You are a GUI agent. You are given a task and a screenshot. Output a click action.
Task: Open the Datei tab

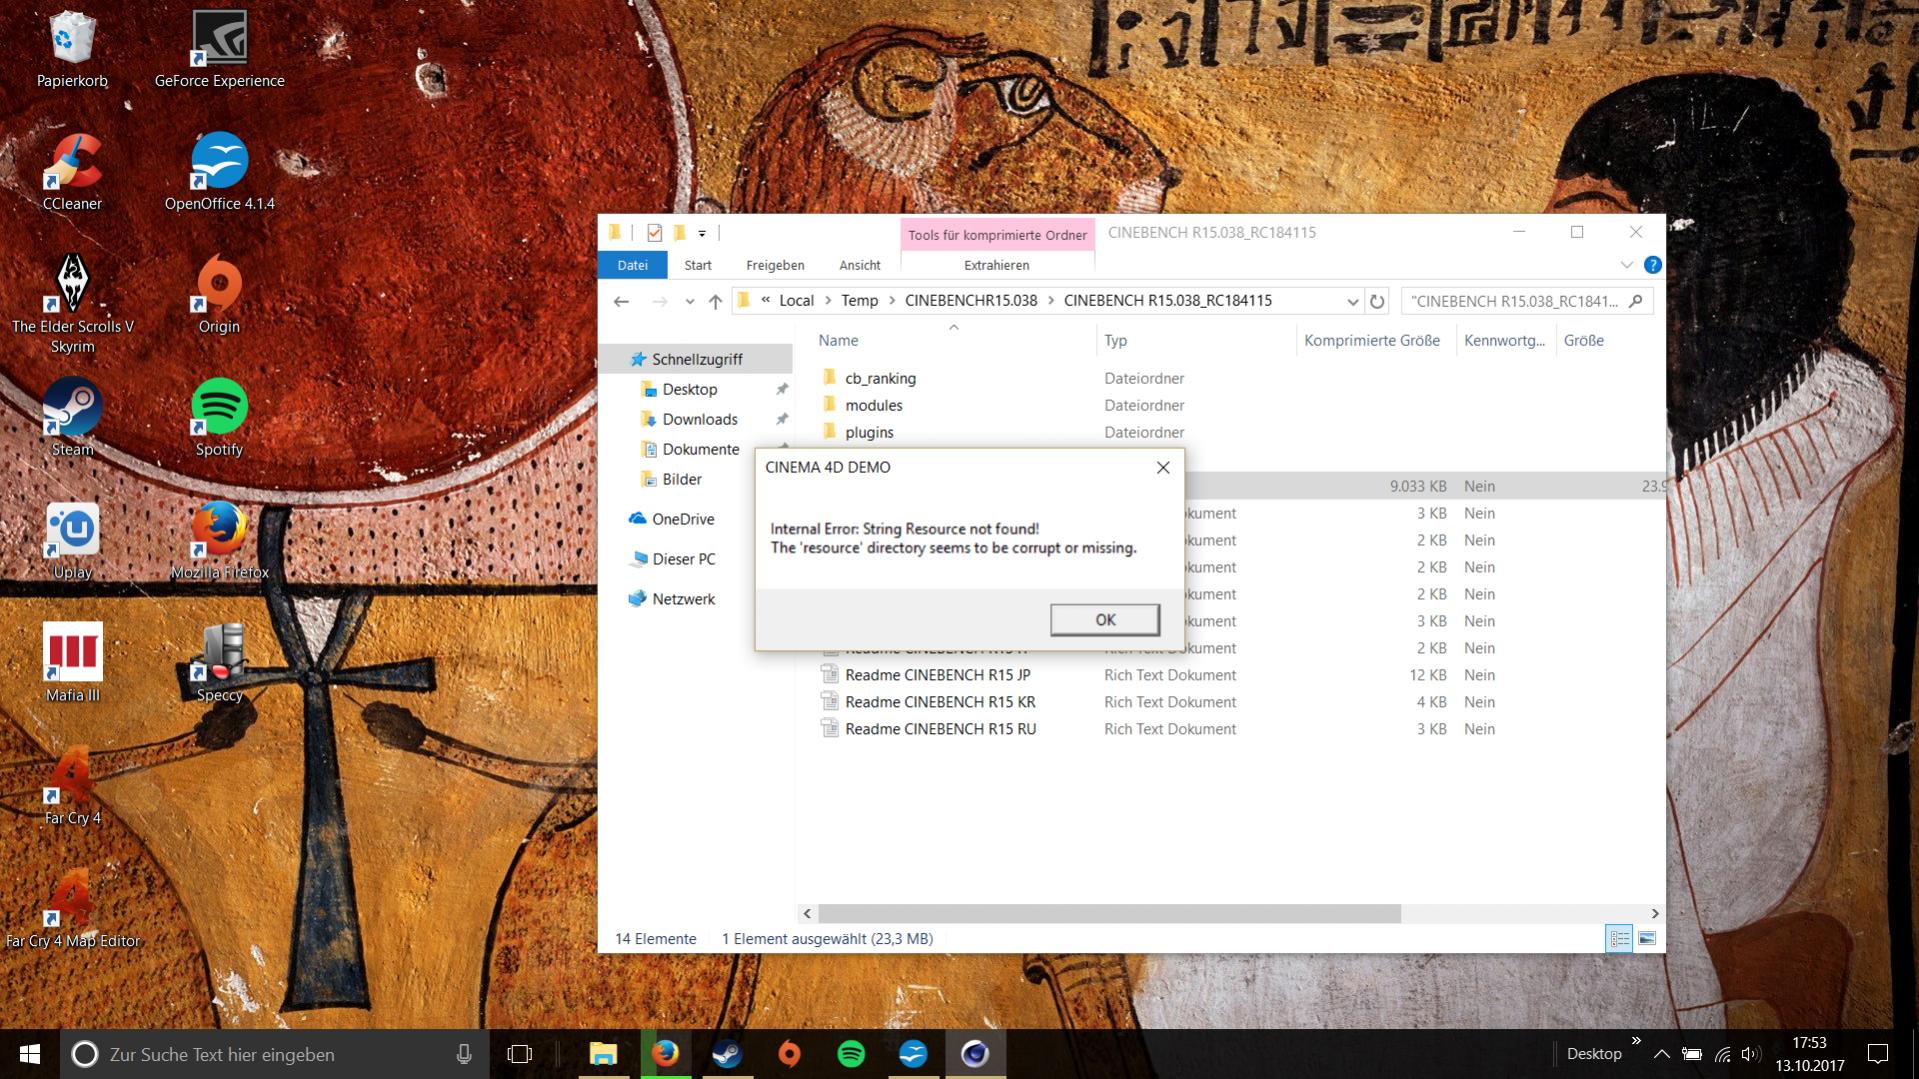(632, 265)
